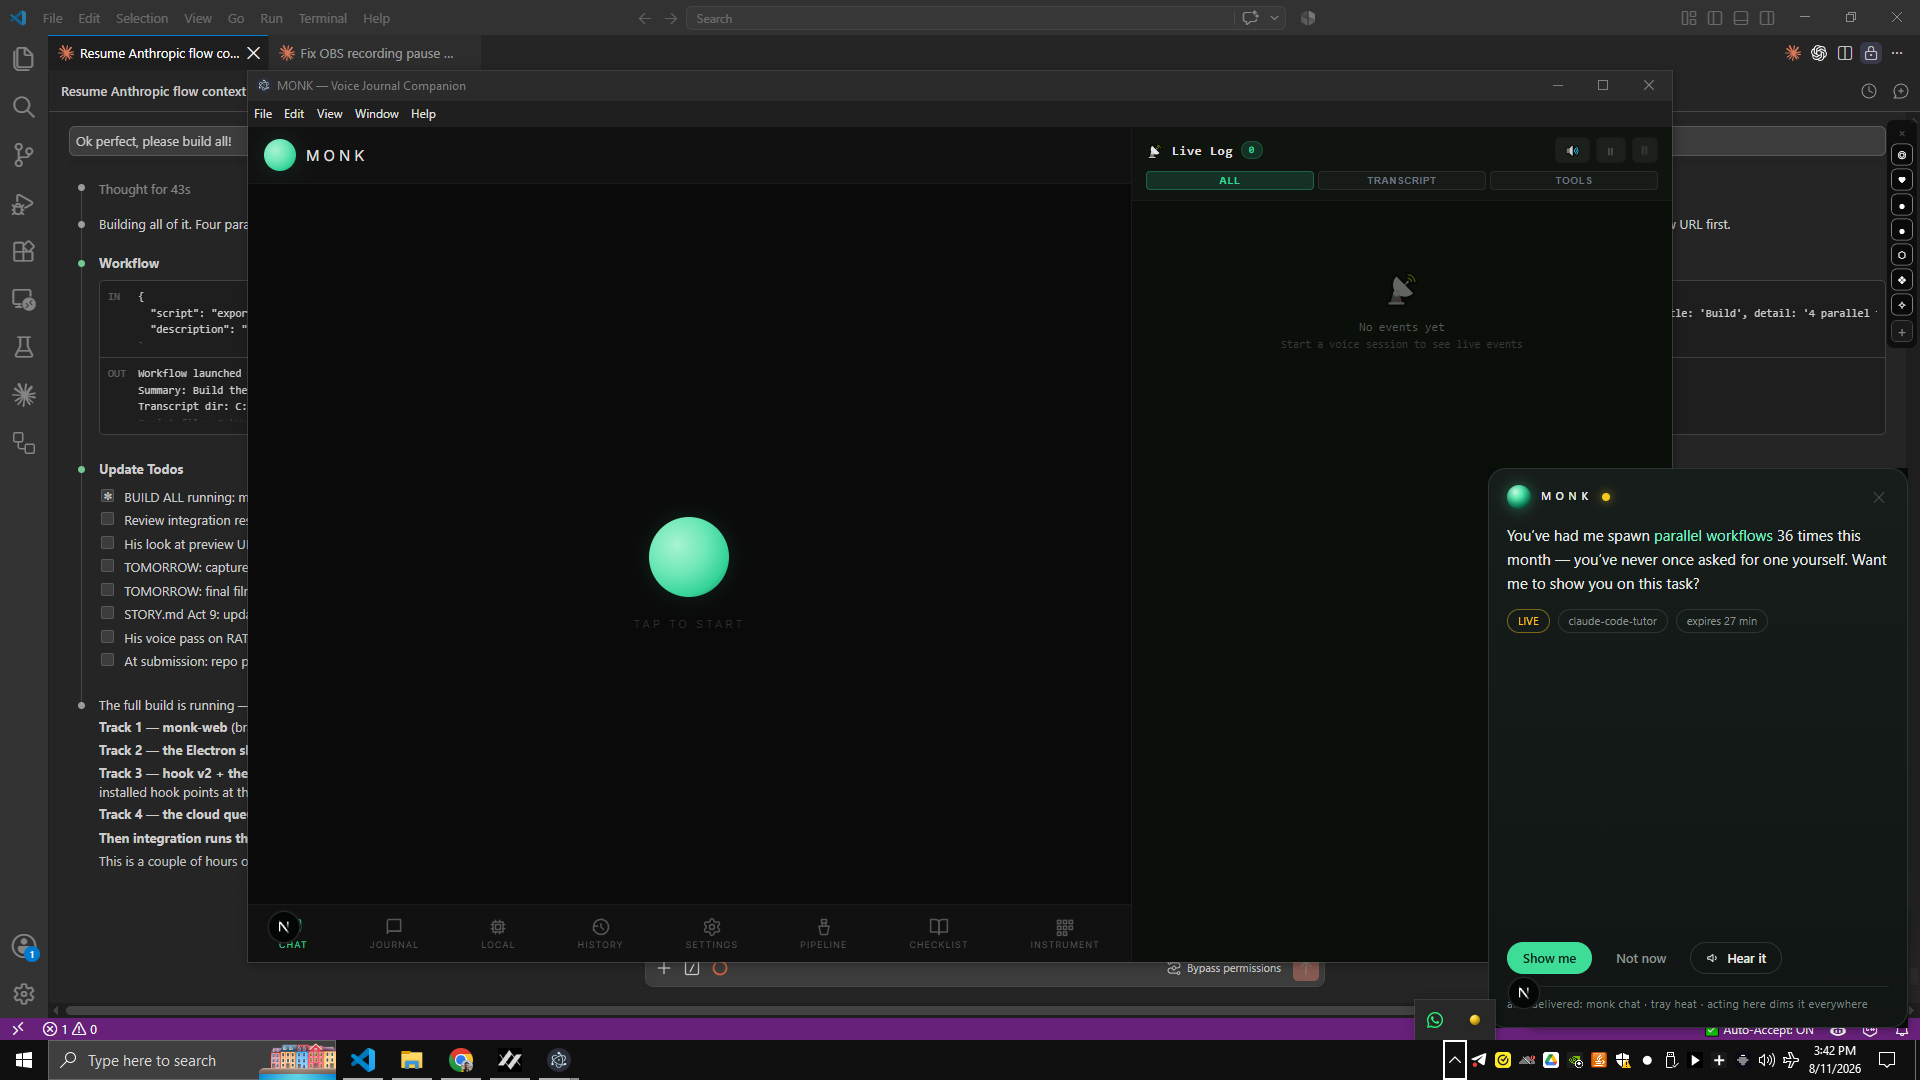Switch to the Journal tab in MONK
This screenshot has width=1920, height=1080.
(x=394, y=933)
